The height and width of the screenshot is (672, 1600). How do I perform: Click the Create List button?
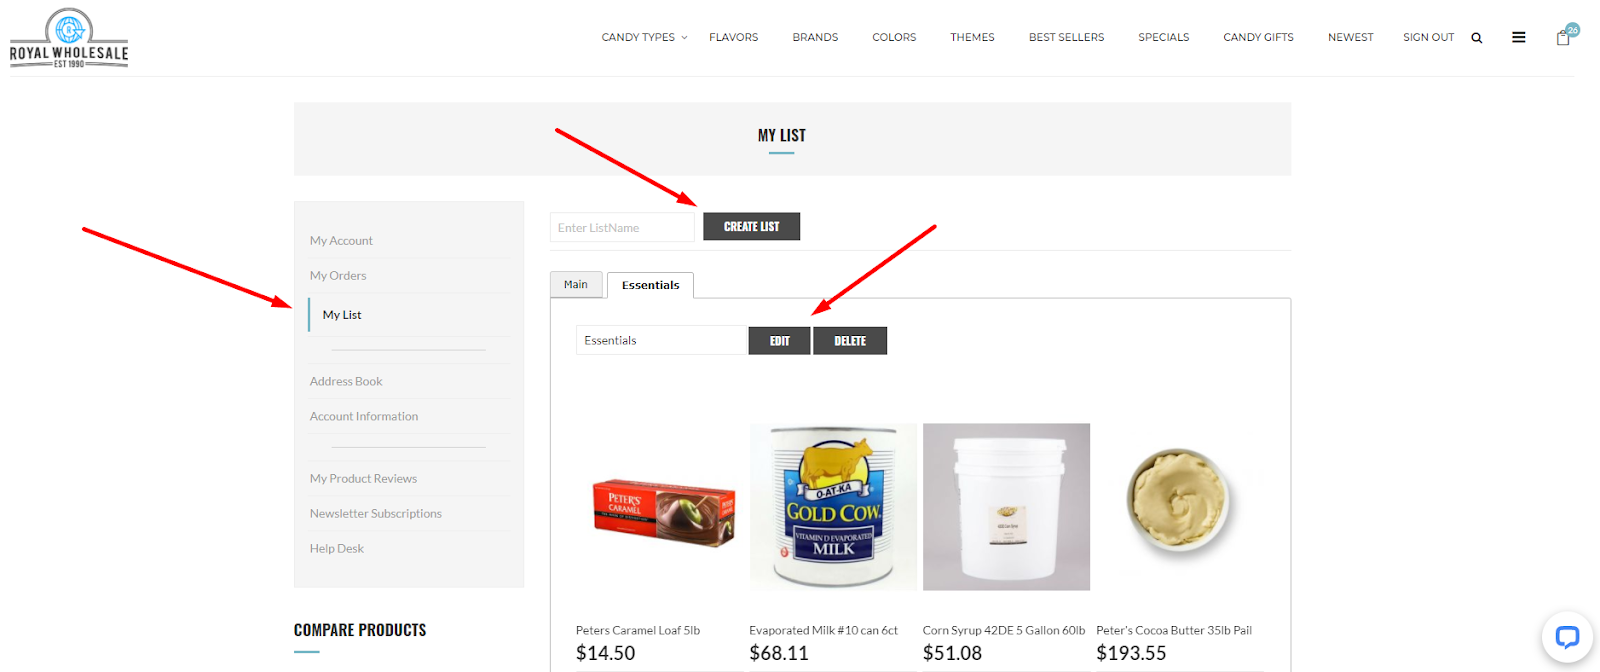tap(751, 227)
